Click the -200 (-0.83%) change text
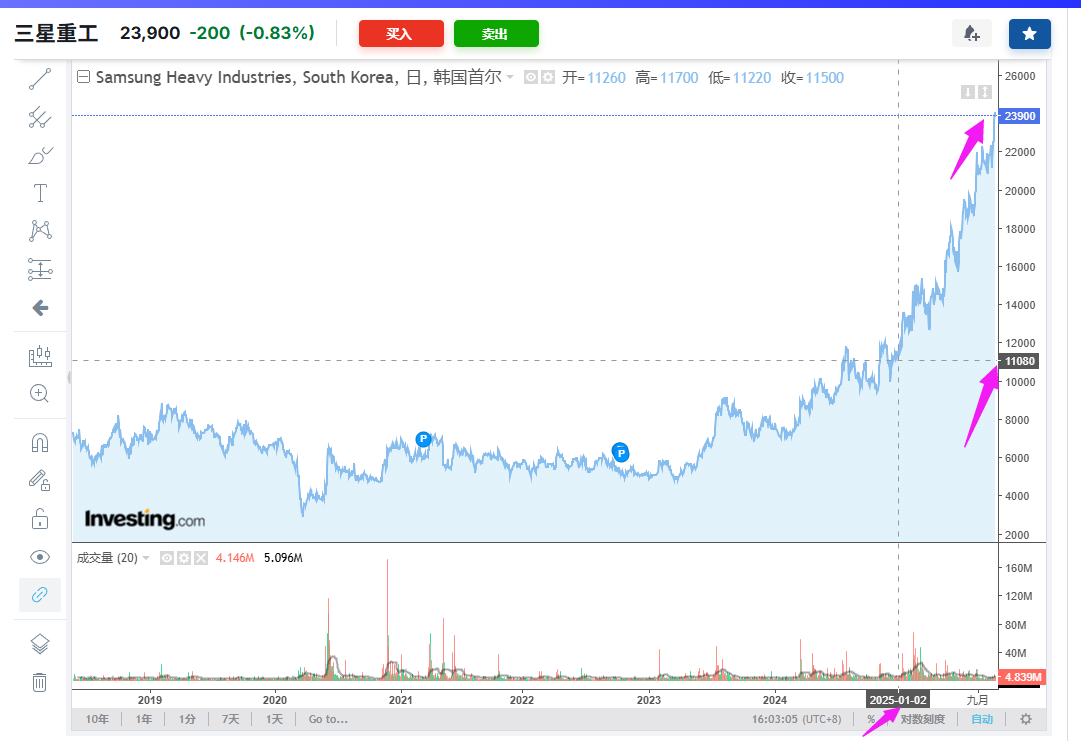Screen dimensions: 1081x741 (252, 32)
